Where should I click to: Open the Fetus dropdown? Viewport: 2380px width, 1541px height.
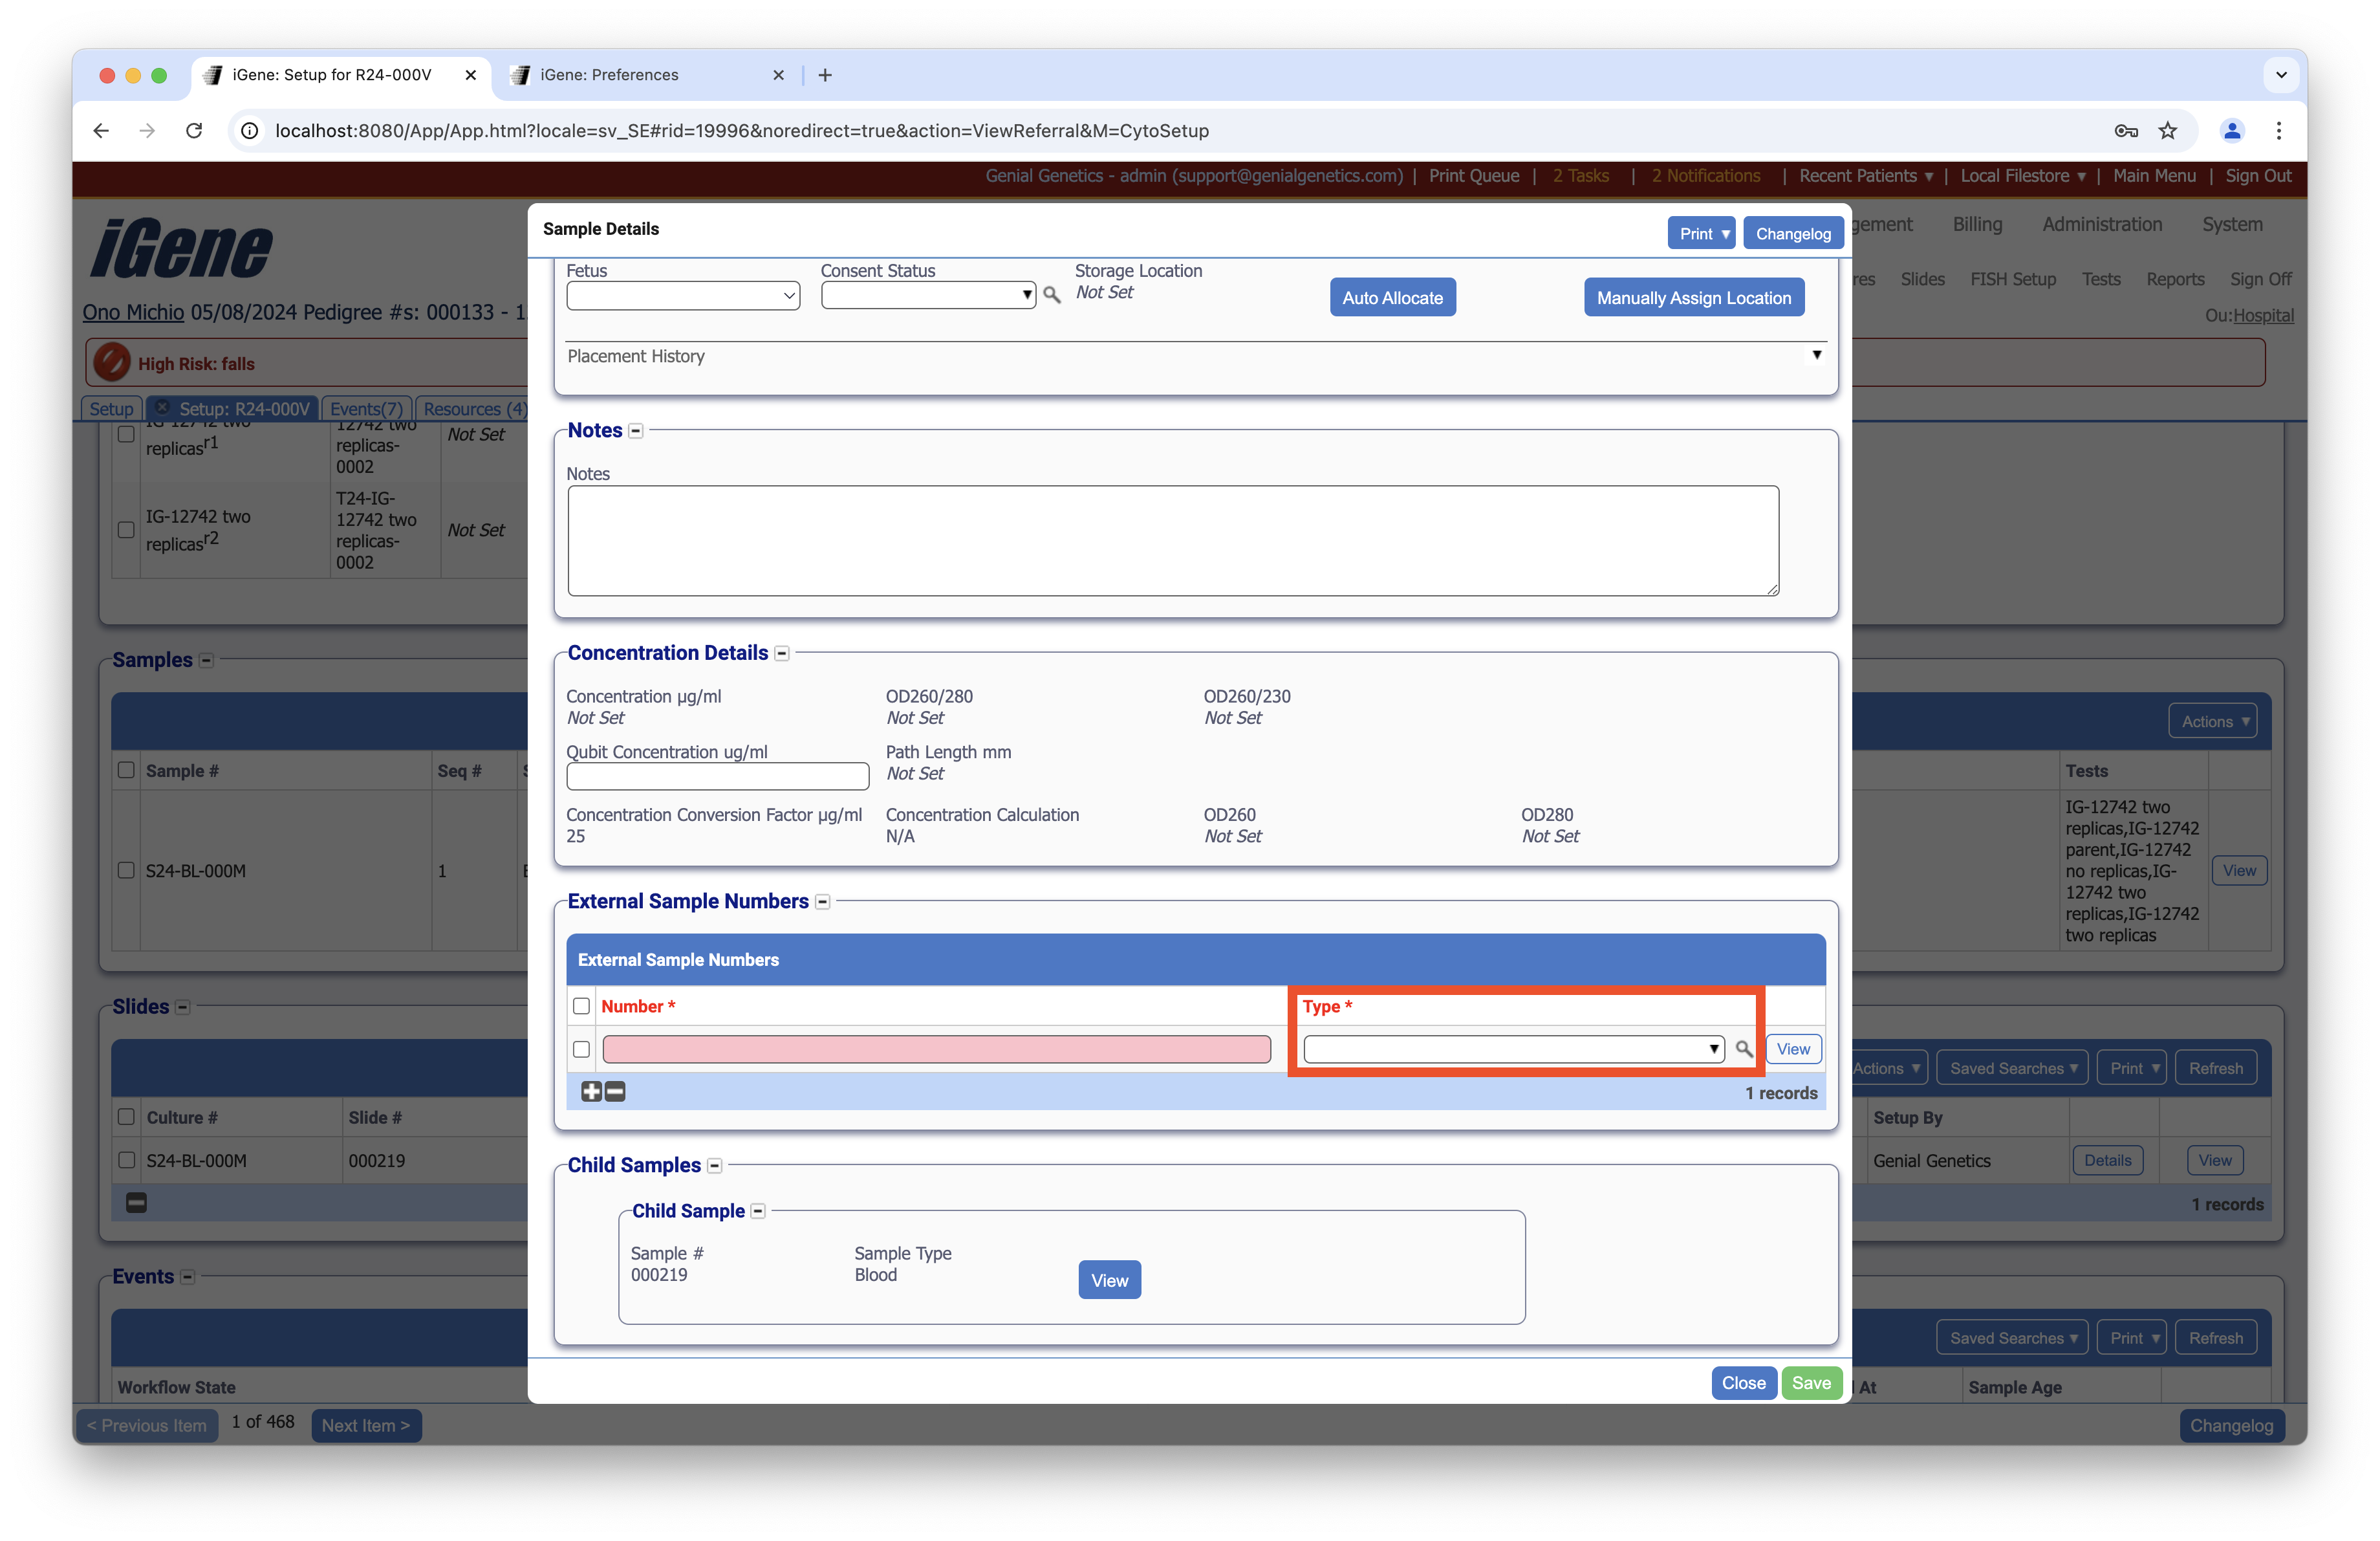click(683, 295)
